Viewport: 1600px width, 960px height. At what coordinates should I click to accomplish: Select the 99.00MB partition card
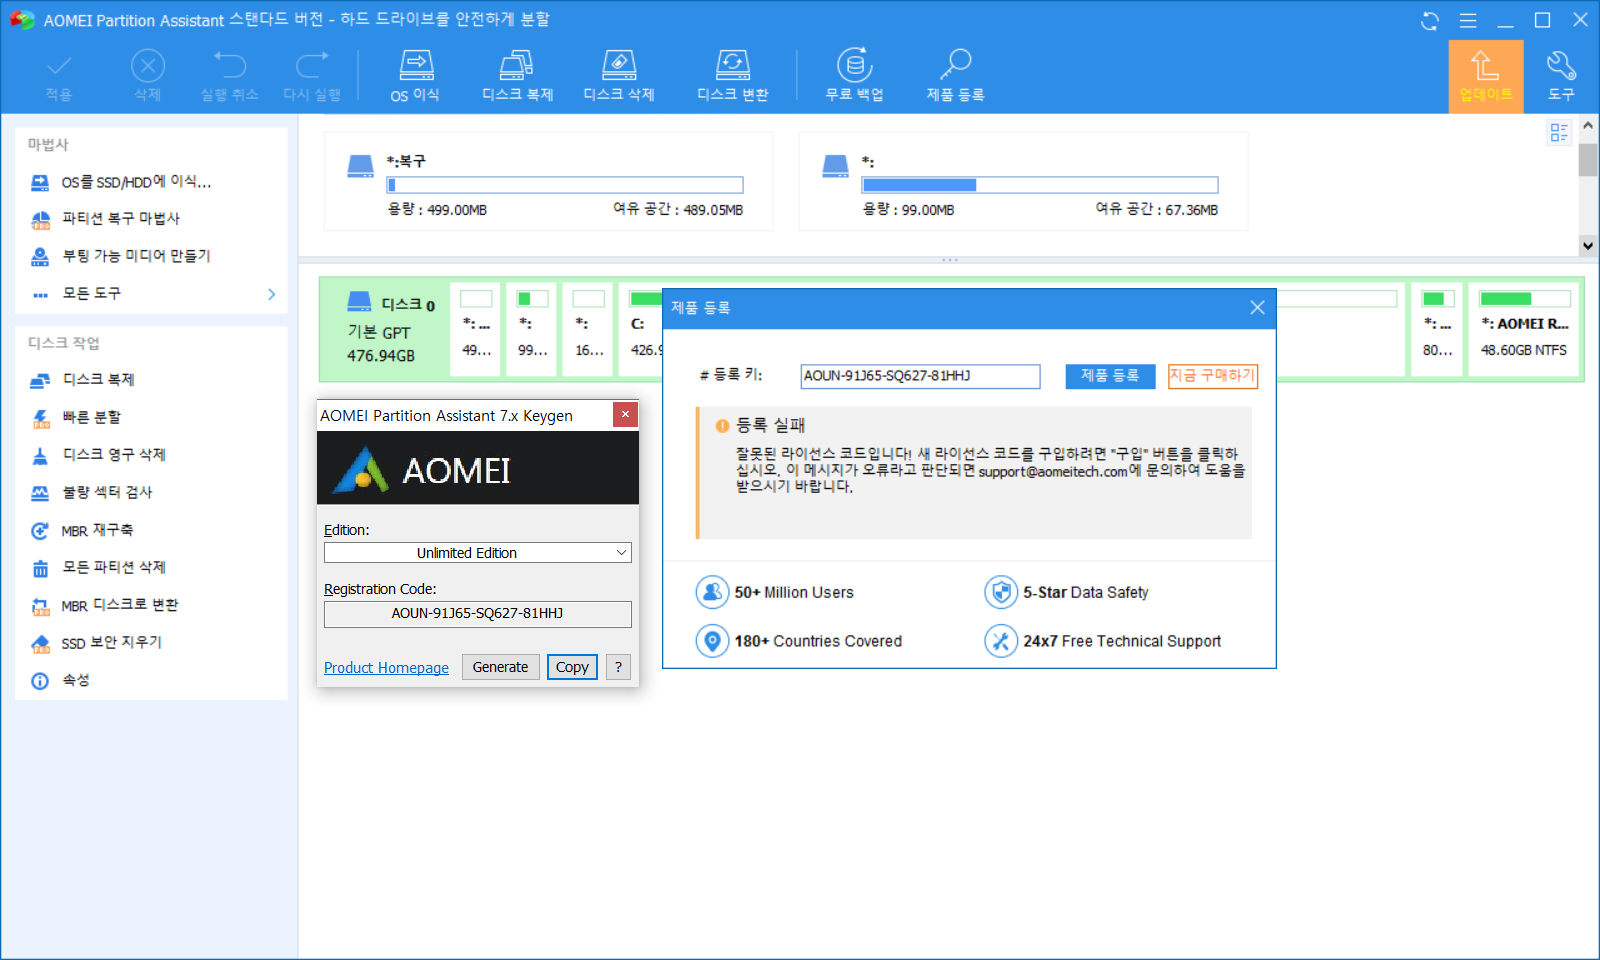(x=1023, y=182)
